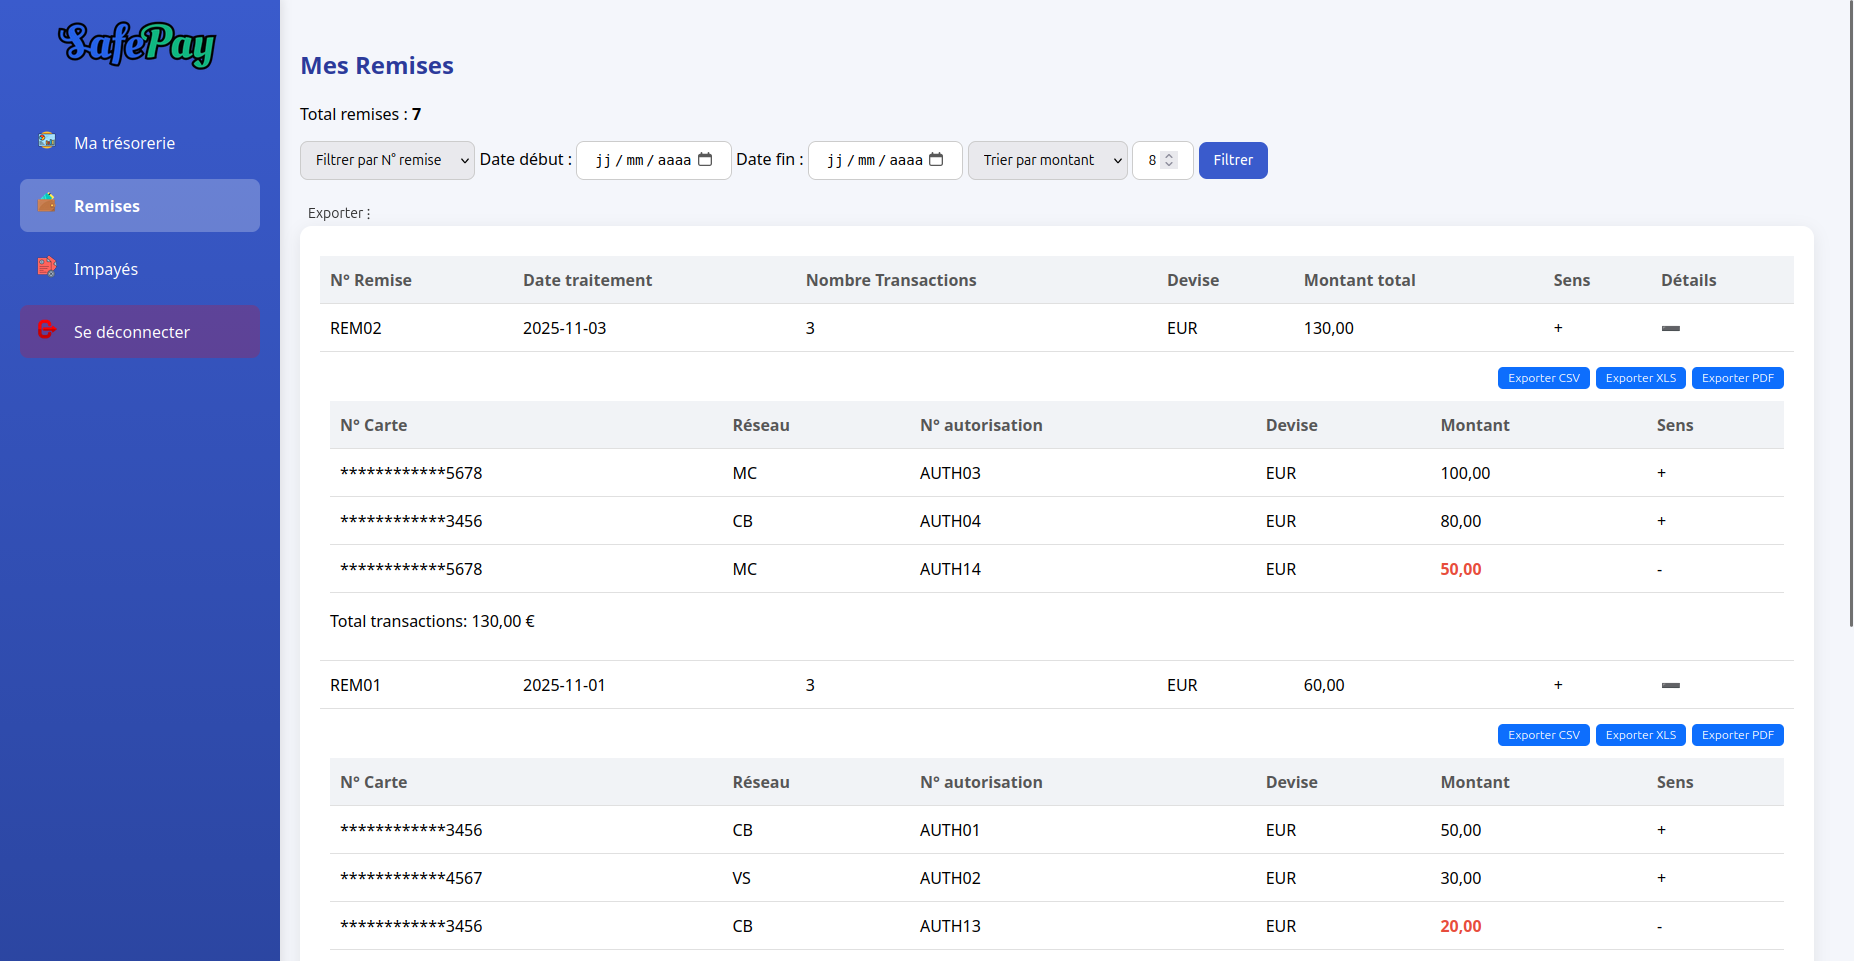Click the red Se déconnecter icon
Screen dimensions: 1854x961
point(47,330)
